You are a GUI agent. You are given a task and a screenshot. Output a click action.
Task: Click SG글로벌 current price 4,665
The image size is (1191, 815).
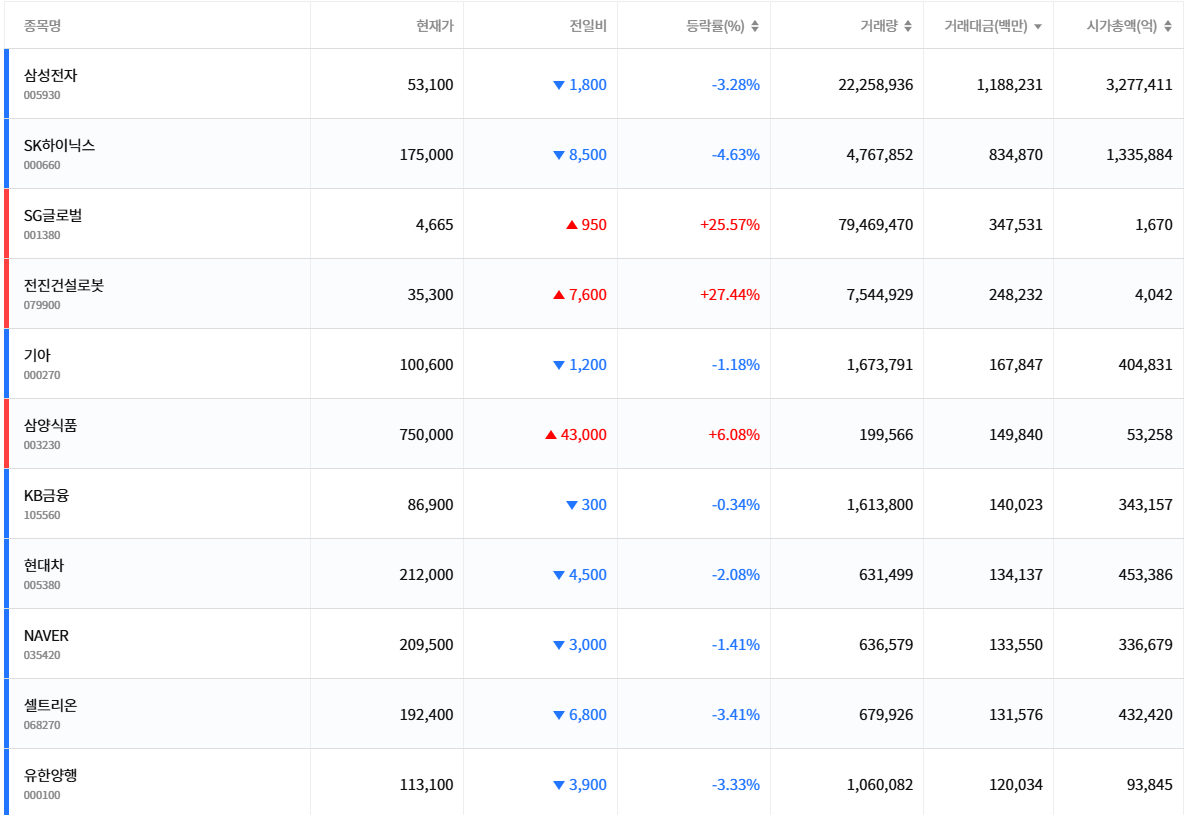click(x=434, y=224)
